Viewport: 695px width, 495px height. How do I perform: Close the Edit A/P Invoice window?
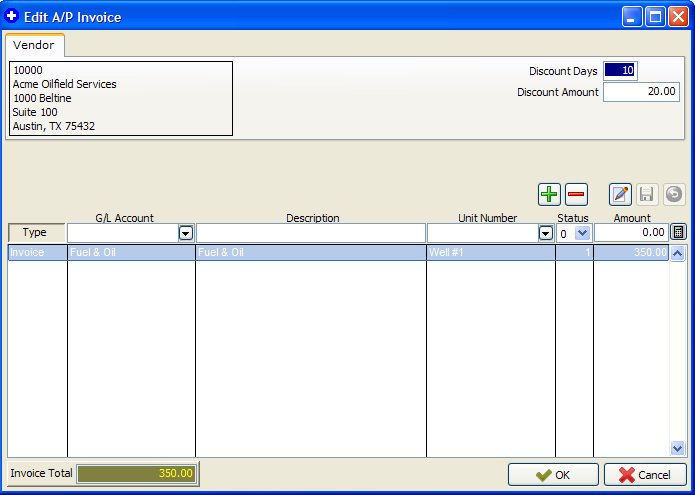point(679,17)
